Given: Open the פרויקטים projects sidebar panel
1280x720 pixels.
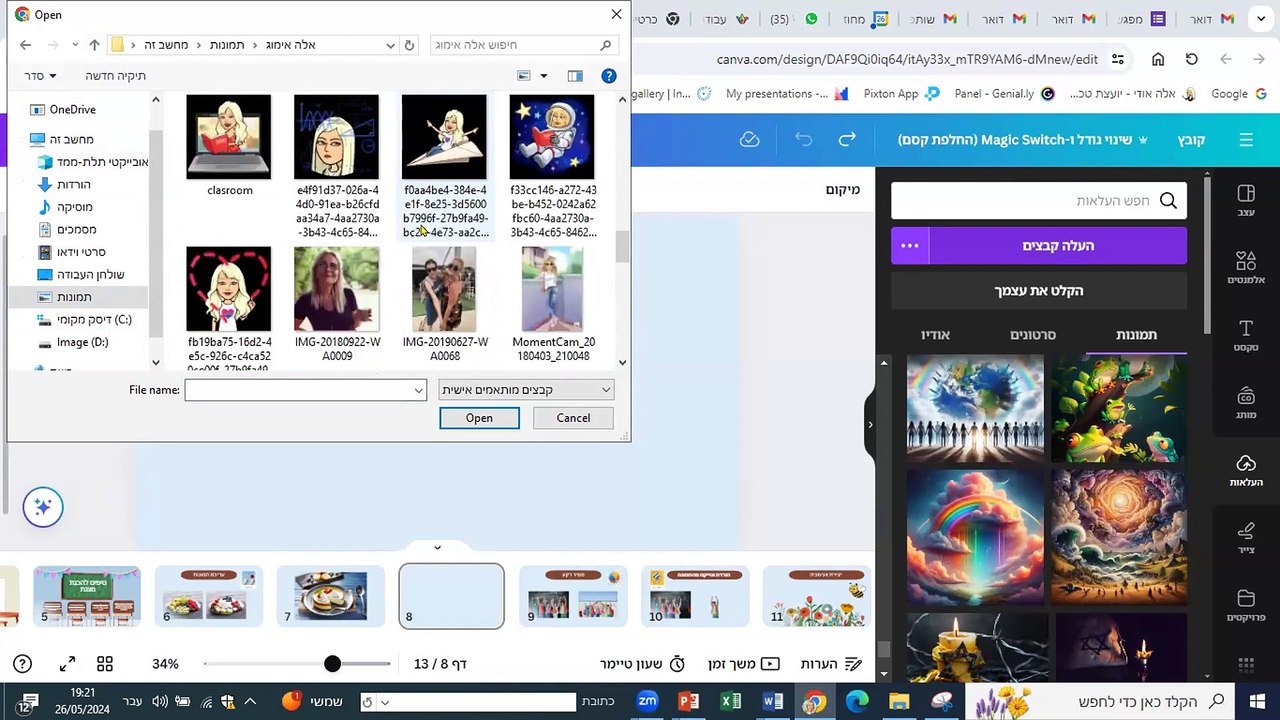Looking at the screenshot, I should (x=1246, y=605).
